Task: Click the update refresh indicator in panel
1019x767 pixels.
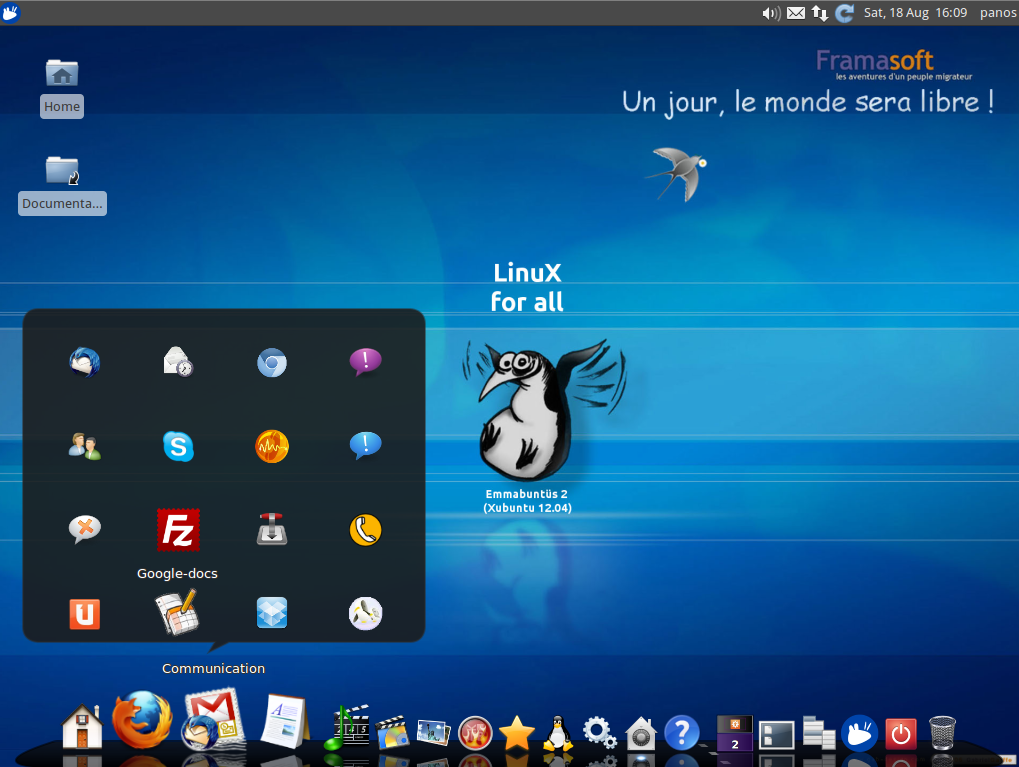Action: click(844, 13)
